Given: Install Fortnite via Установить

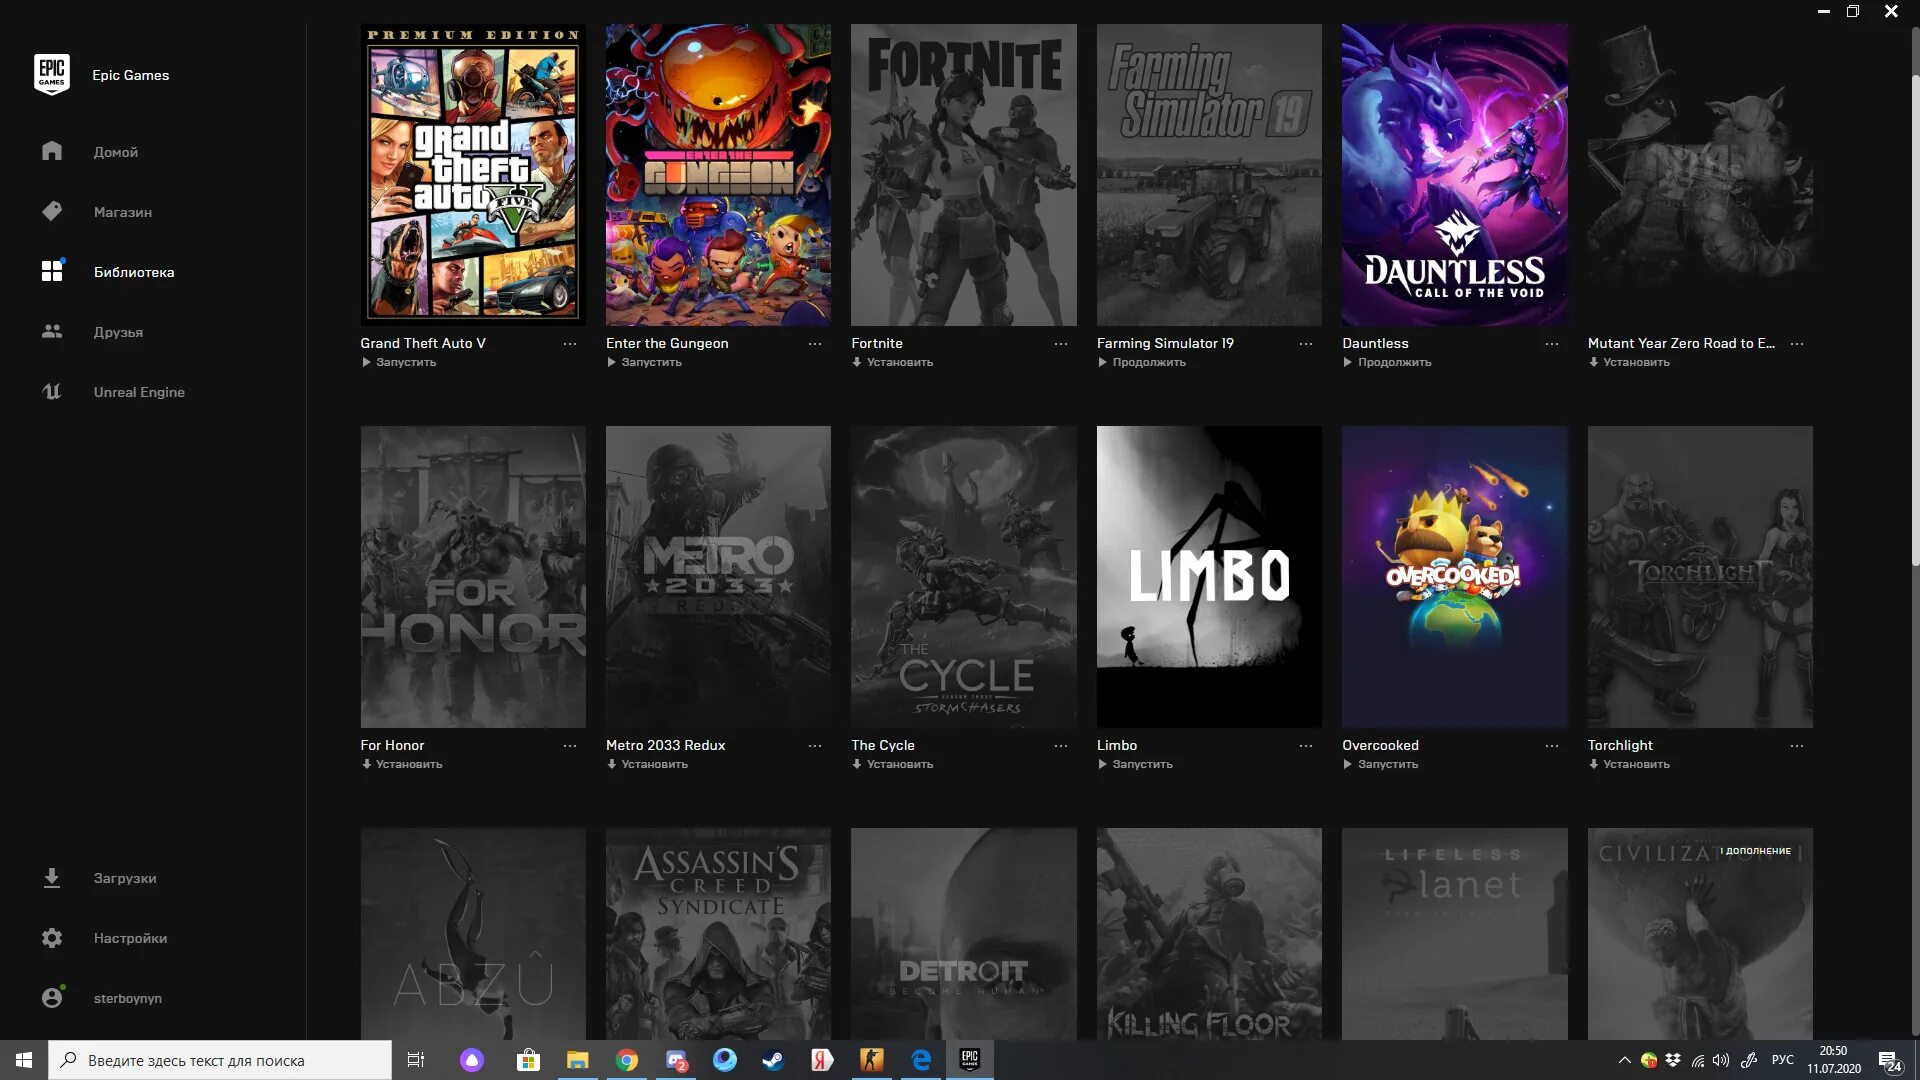Looking at the screenshot, I should [892, 362].
